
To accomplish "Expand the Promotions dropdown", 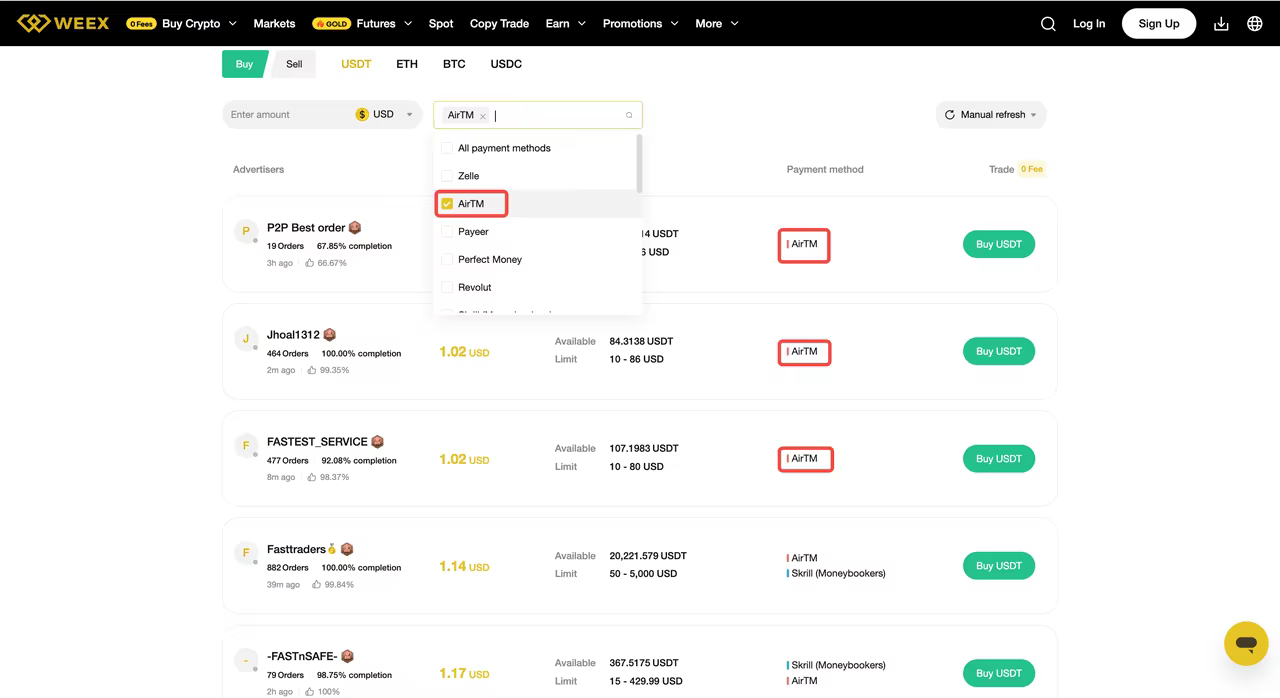I will pyautogui.click(x=641, y=24).
